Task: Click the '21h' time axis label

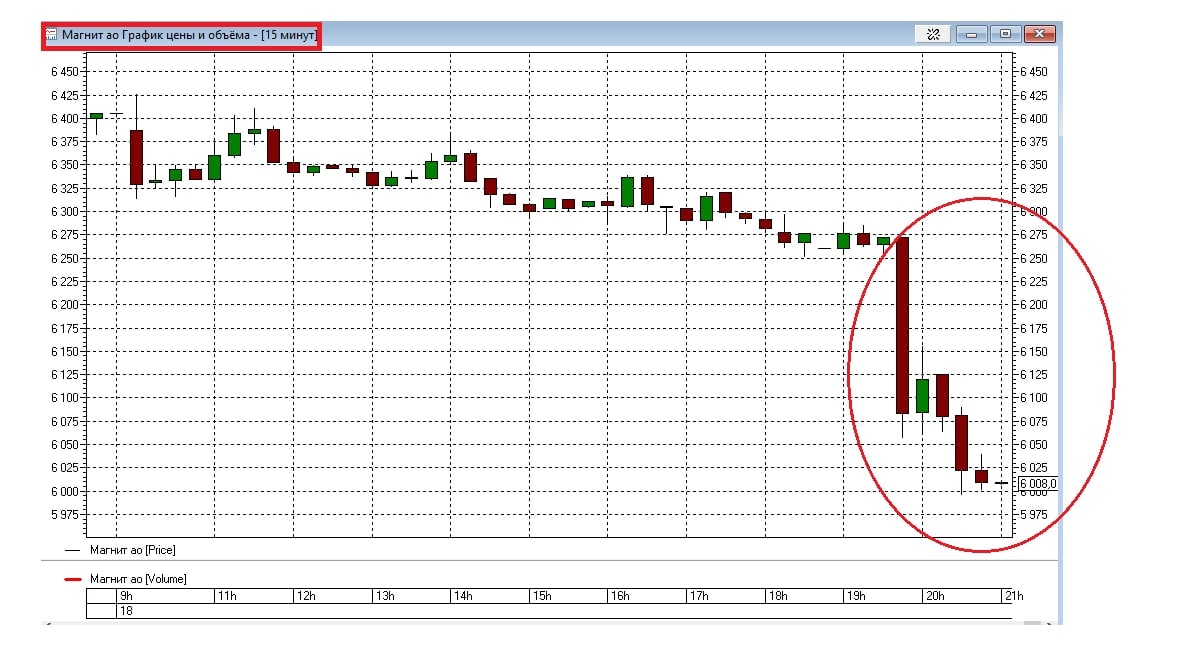Action: 1014,596
